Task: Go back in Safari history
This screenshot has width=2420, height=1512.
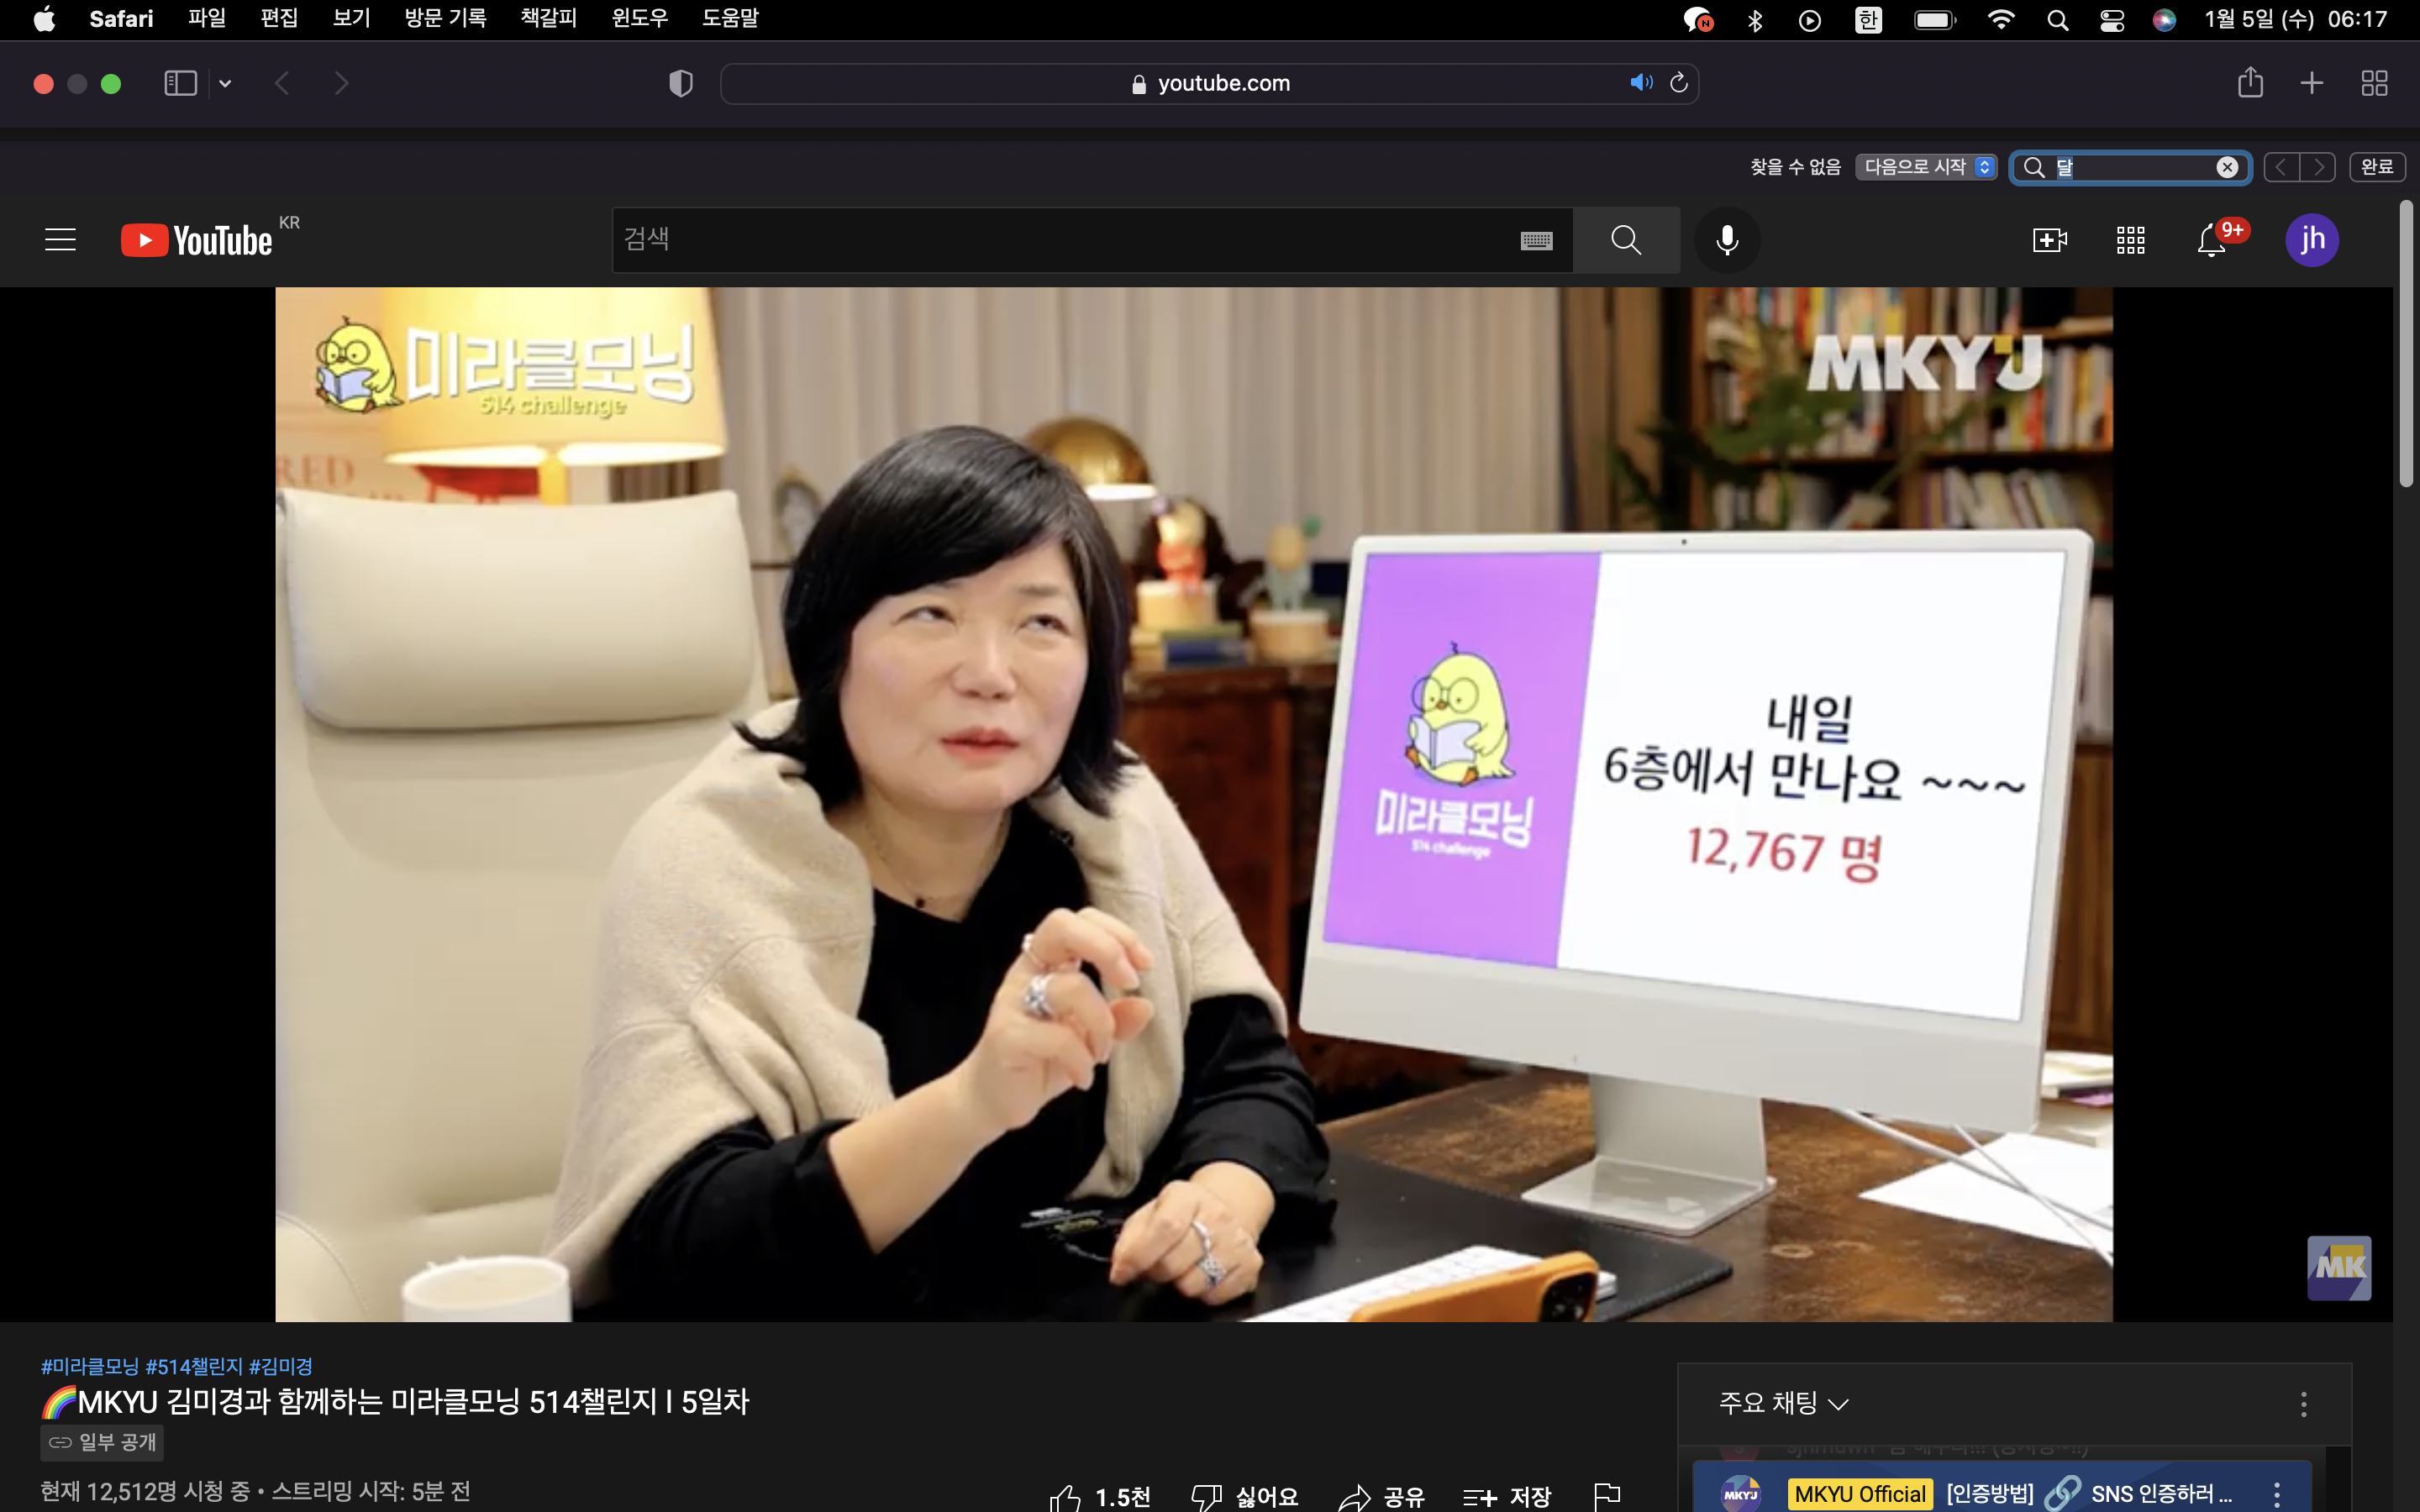Action: [x=282, y=83]
